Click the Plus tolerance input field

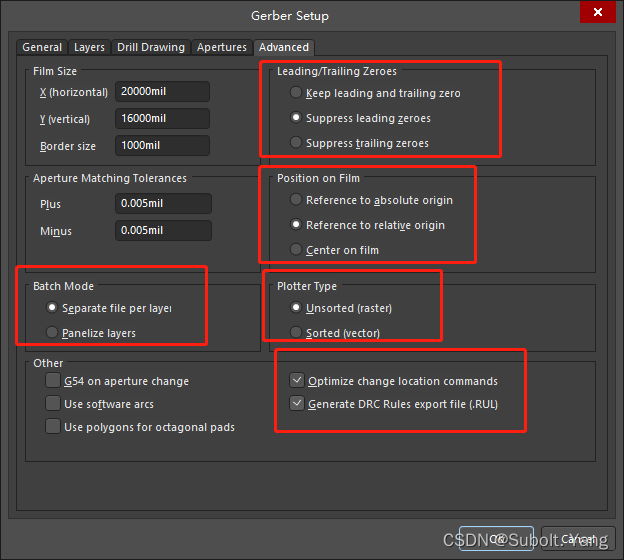pos(162,204)
